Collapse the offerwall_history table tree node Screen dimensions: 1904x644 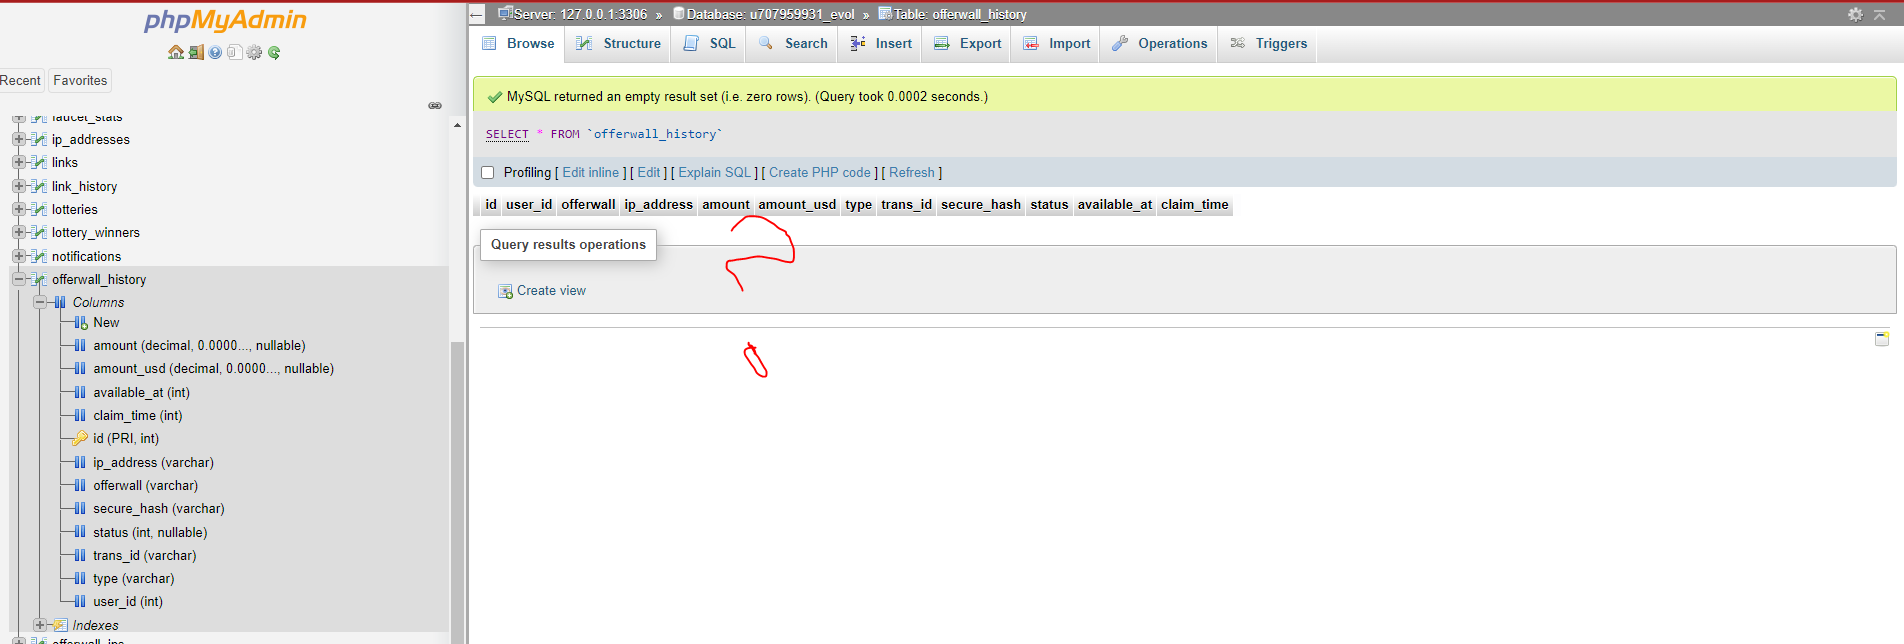click(19, 279)
